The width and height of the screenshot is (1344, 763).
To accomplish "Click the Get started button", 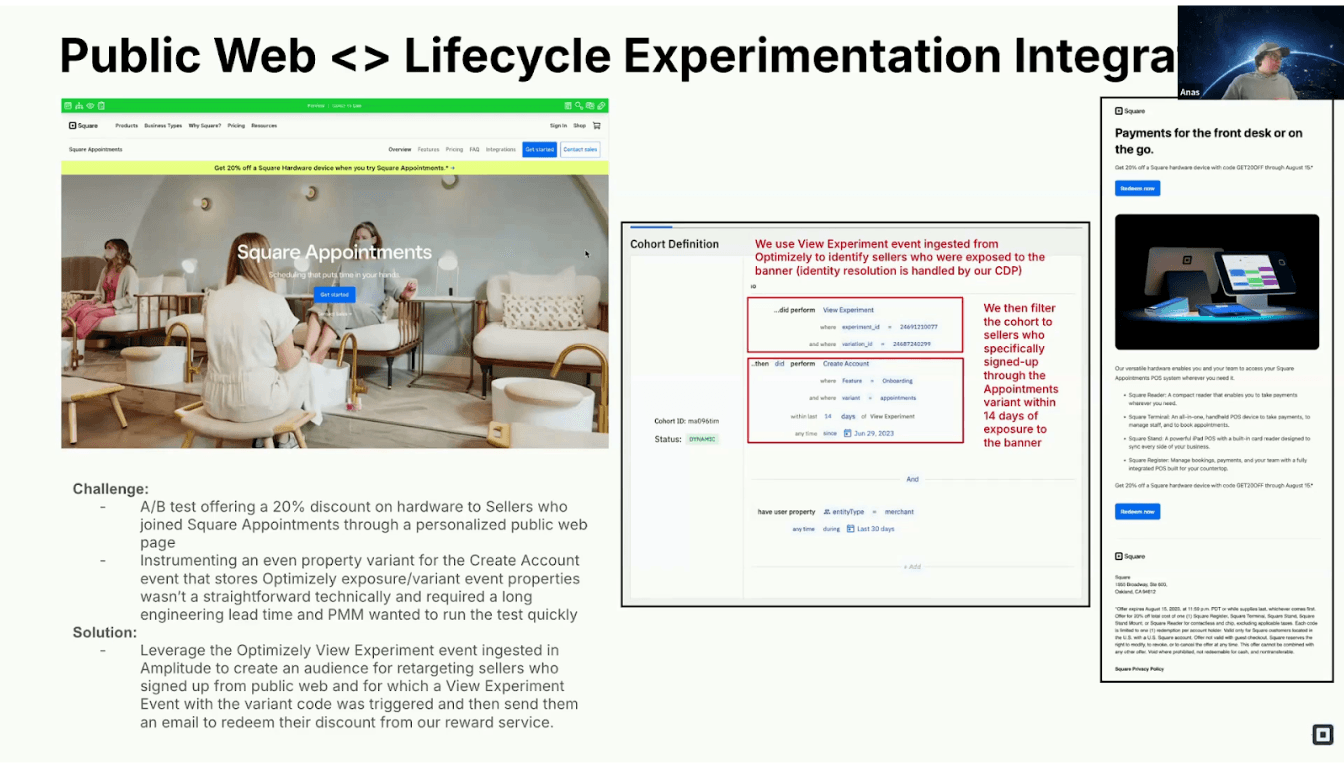I will click(334, 294).
